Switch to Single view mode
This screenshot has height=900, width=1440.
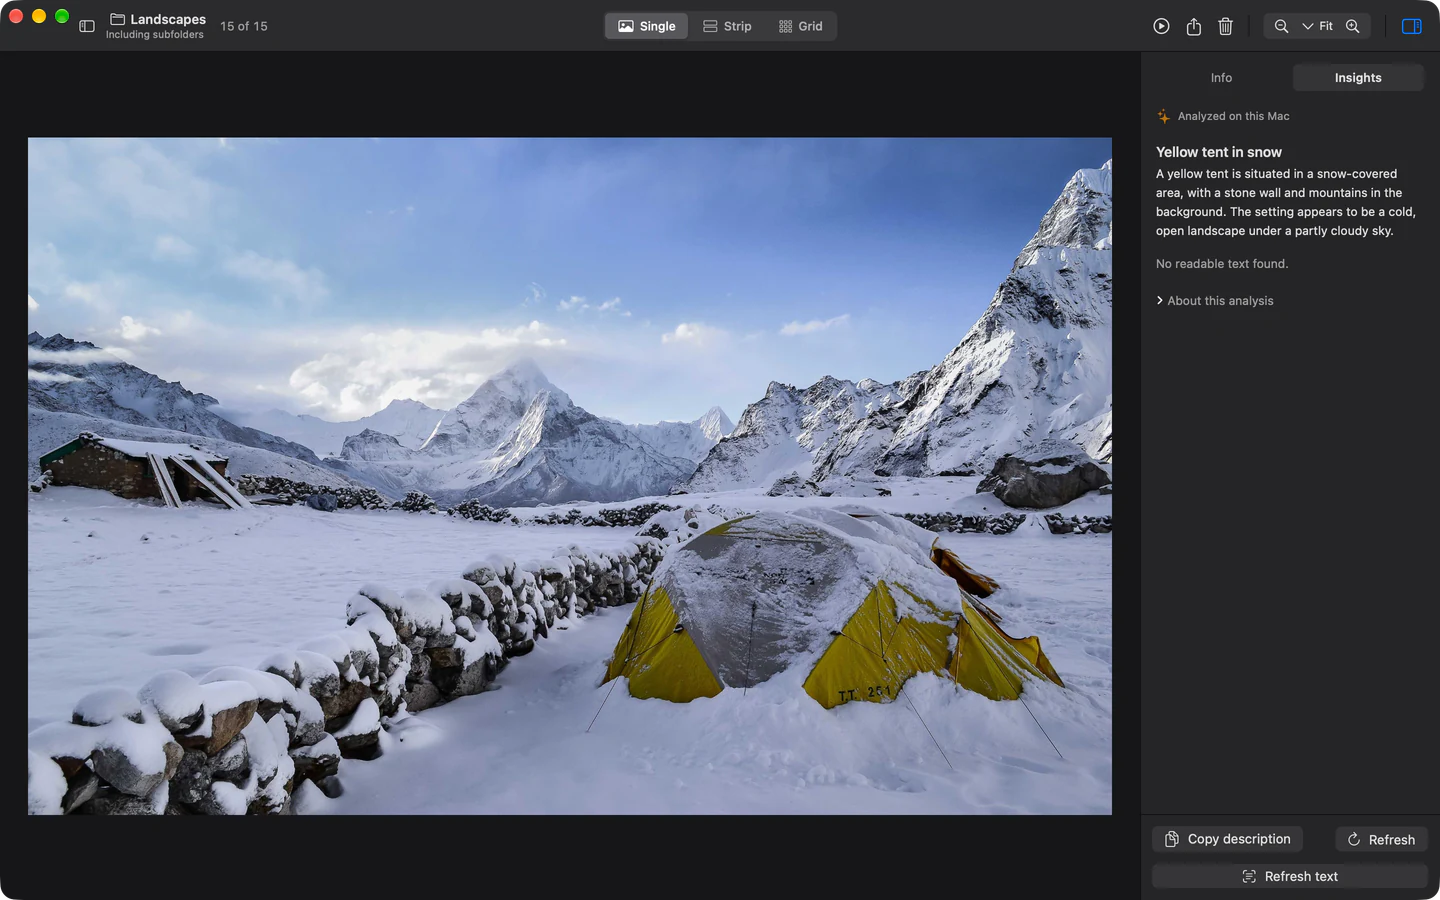[x=646, y=26]
